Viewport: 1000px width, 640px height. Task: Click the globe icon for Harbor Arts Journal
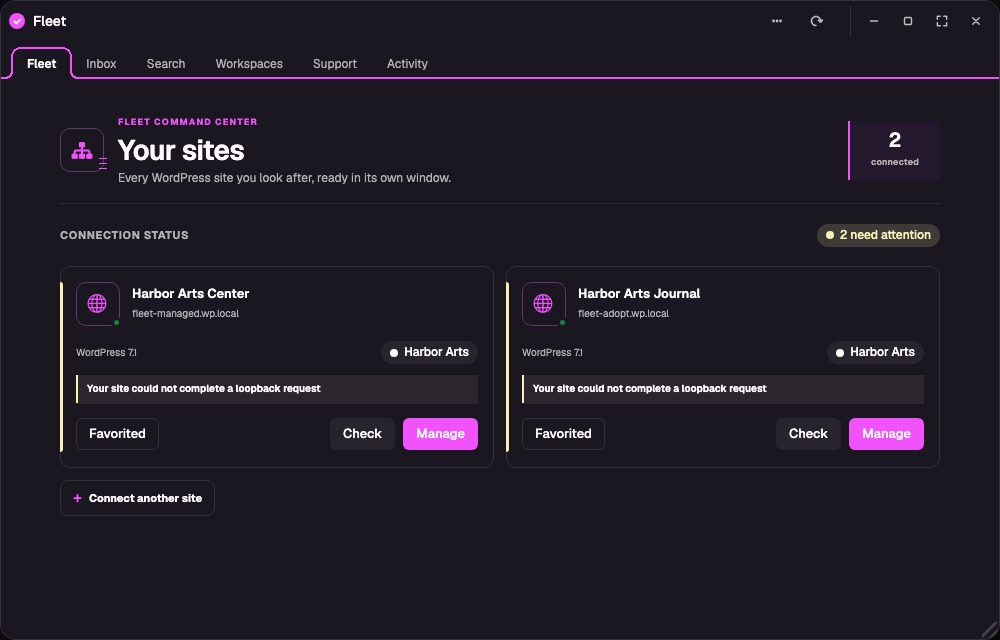(x=543, y=303)
